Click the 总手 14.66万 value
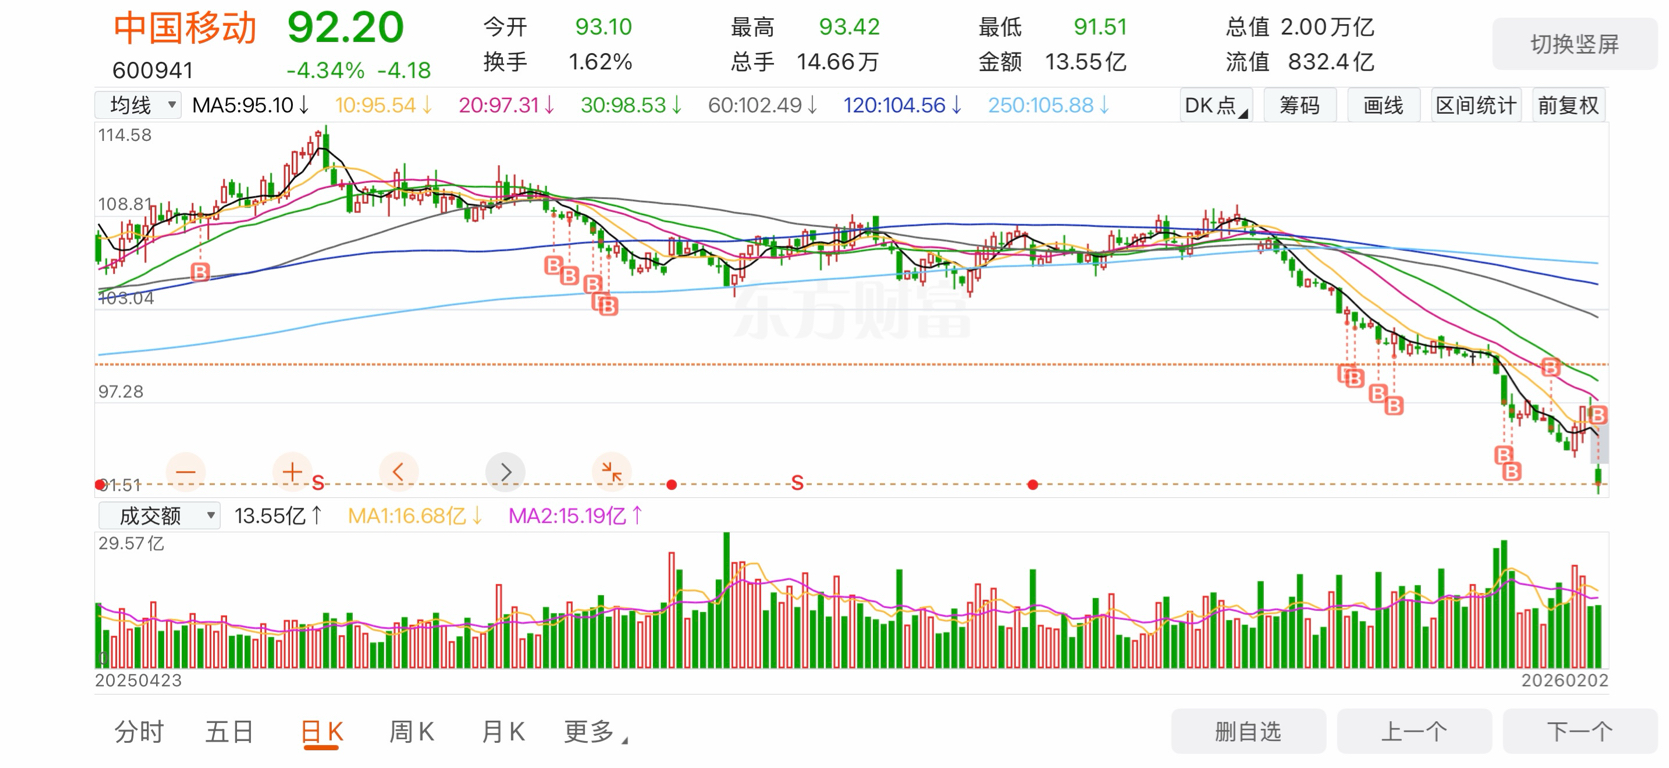 tap(838, 62)
